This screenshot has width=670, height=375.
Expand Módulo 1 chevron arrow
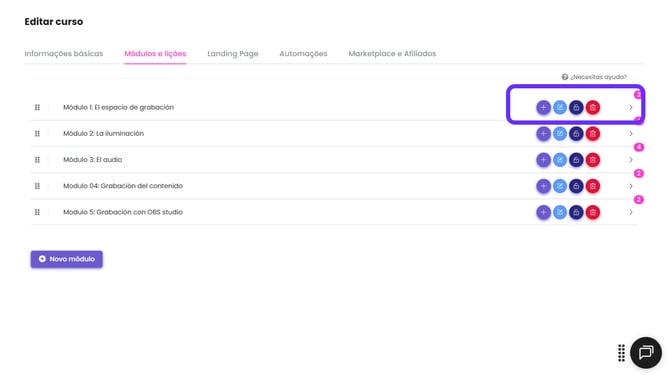(631, 107)
